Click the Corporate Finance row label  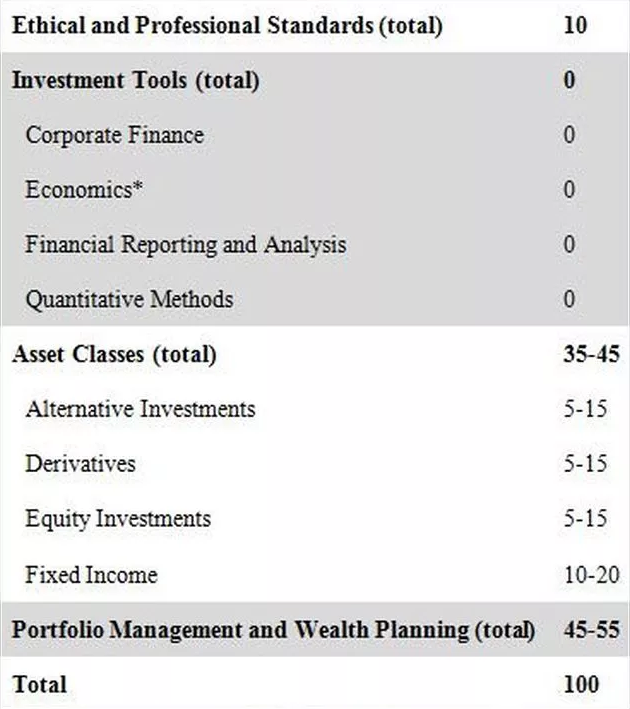114,135
